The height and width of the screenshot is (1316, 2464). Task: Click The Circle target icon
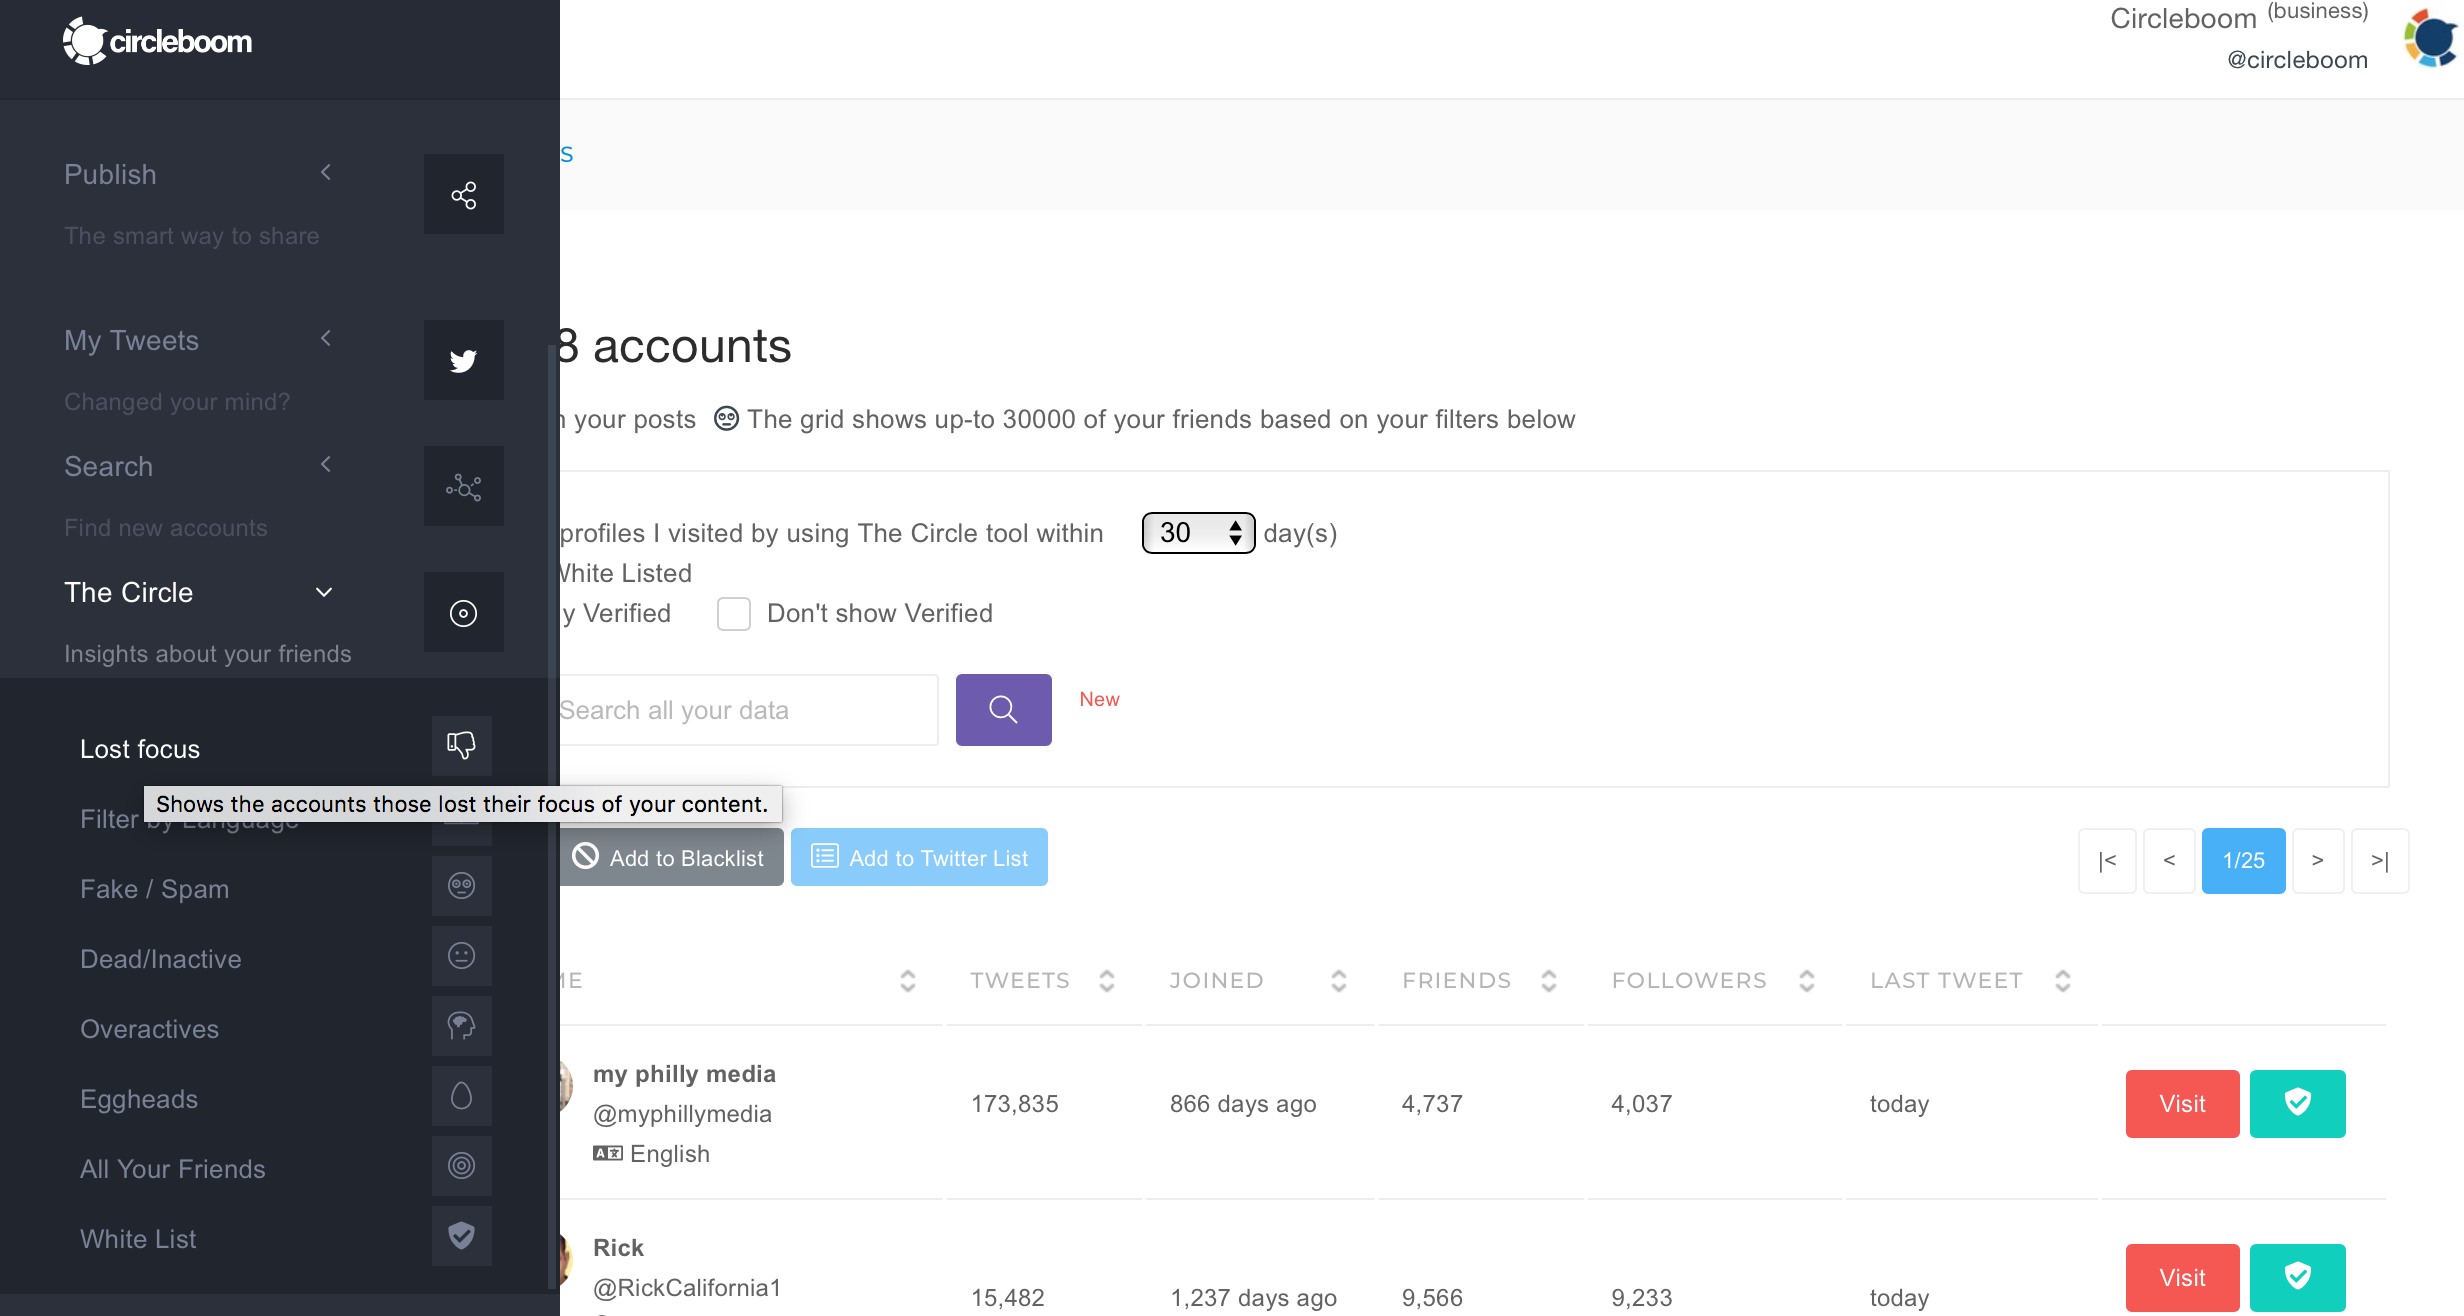pyautogui.click(x=463, y=613)
